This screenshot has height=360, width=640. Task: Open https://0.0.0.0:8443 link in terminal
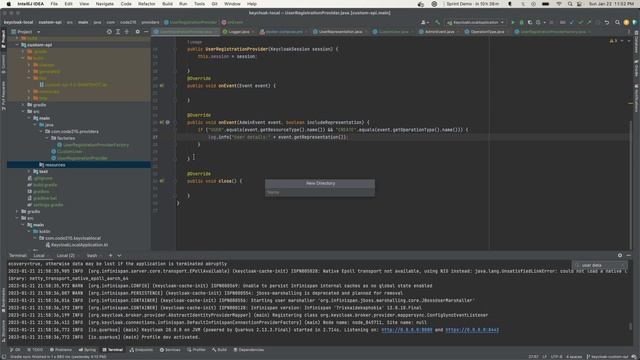pyautogui.click(x=472, y=330)
